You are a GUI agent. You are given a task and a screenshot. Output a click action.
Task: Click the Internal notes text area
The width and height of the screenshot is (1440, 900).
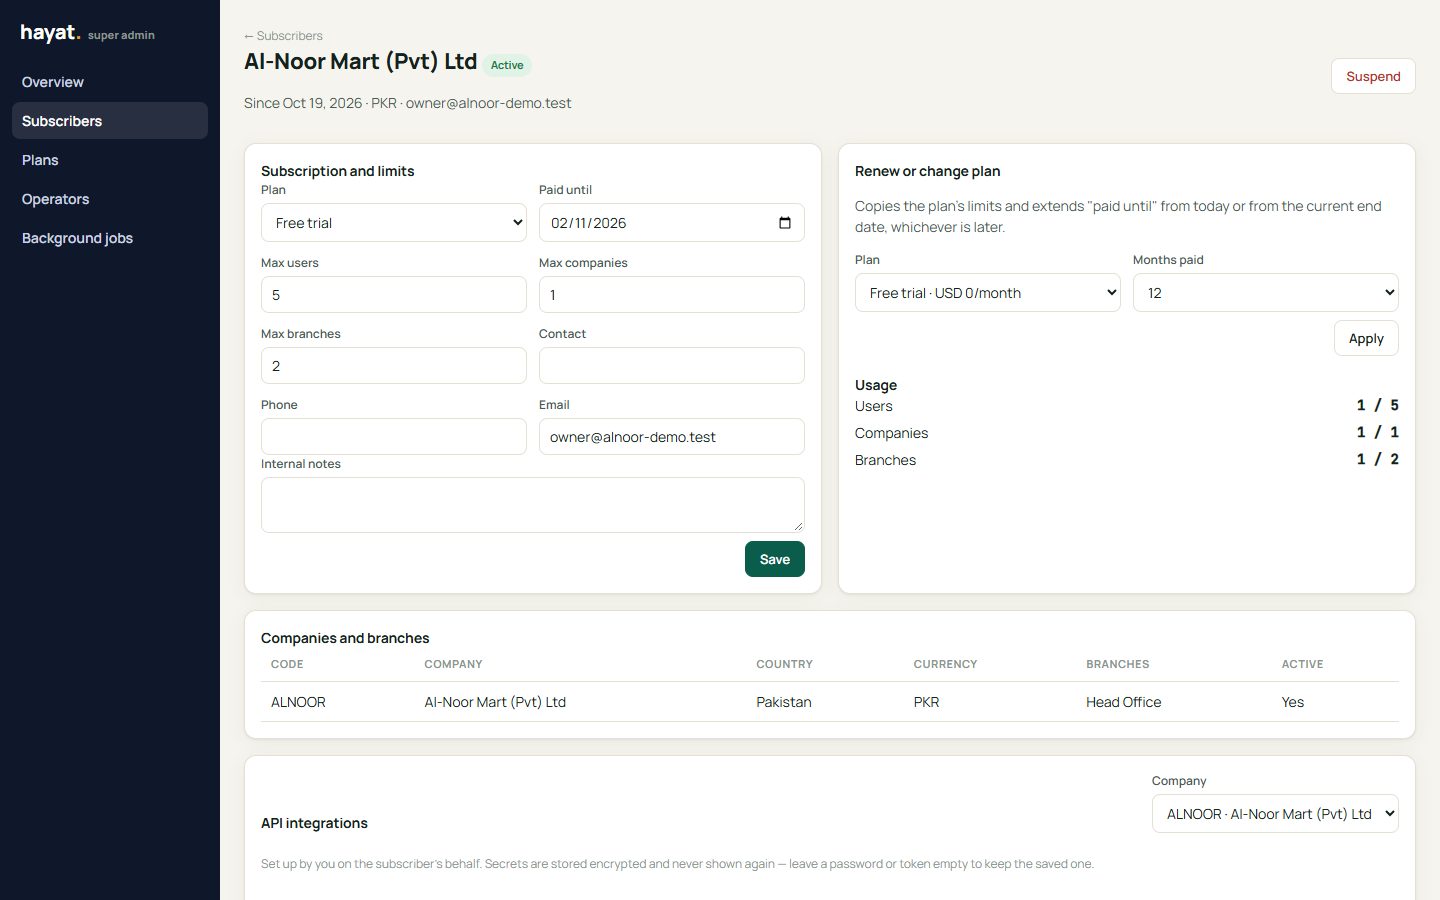point(533,505)
